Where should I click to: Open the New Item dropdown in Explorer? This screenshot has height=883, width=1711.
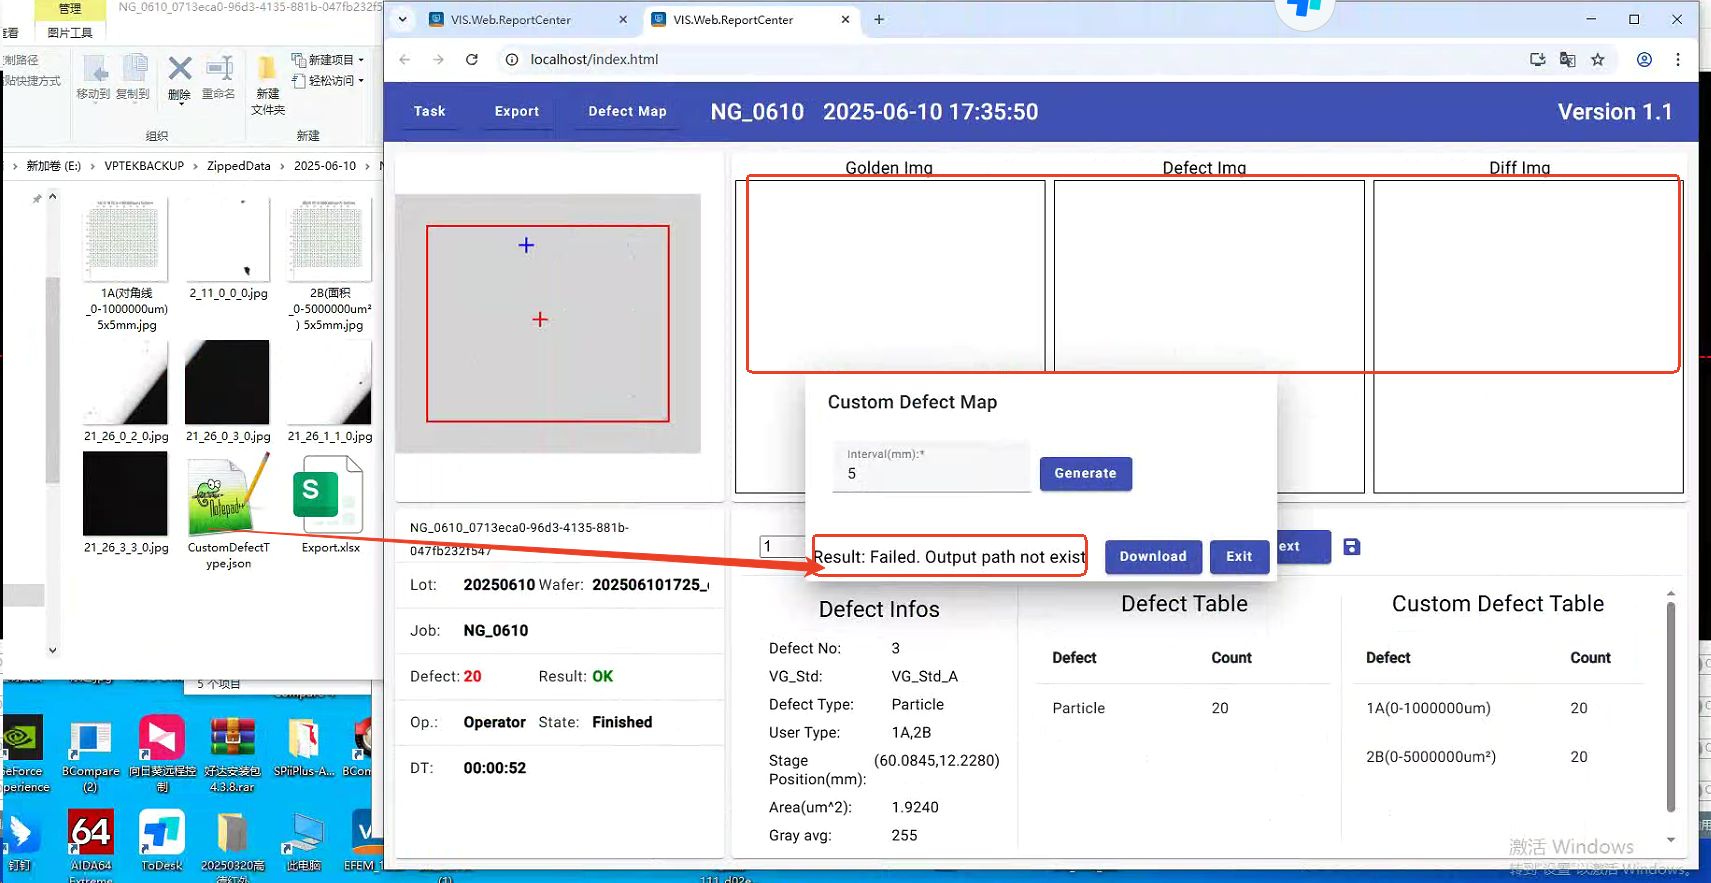point(328,60)
